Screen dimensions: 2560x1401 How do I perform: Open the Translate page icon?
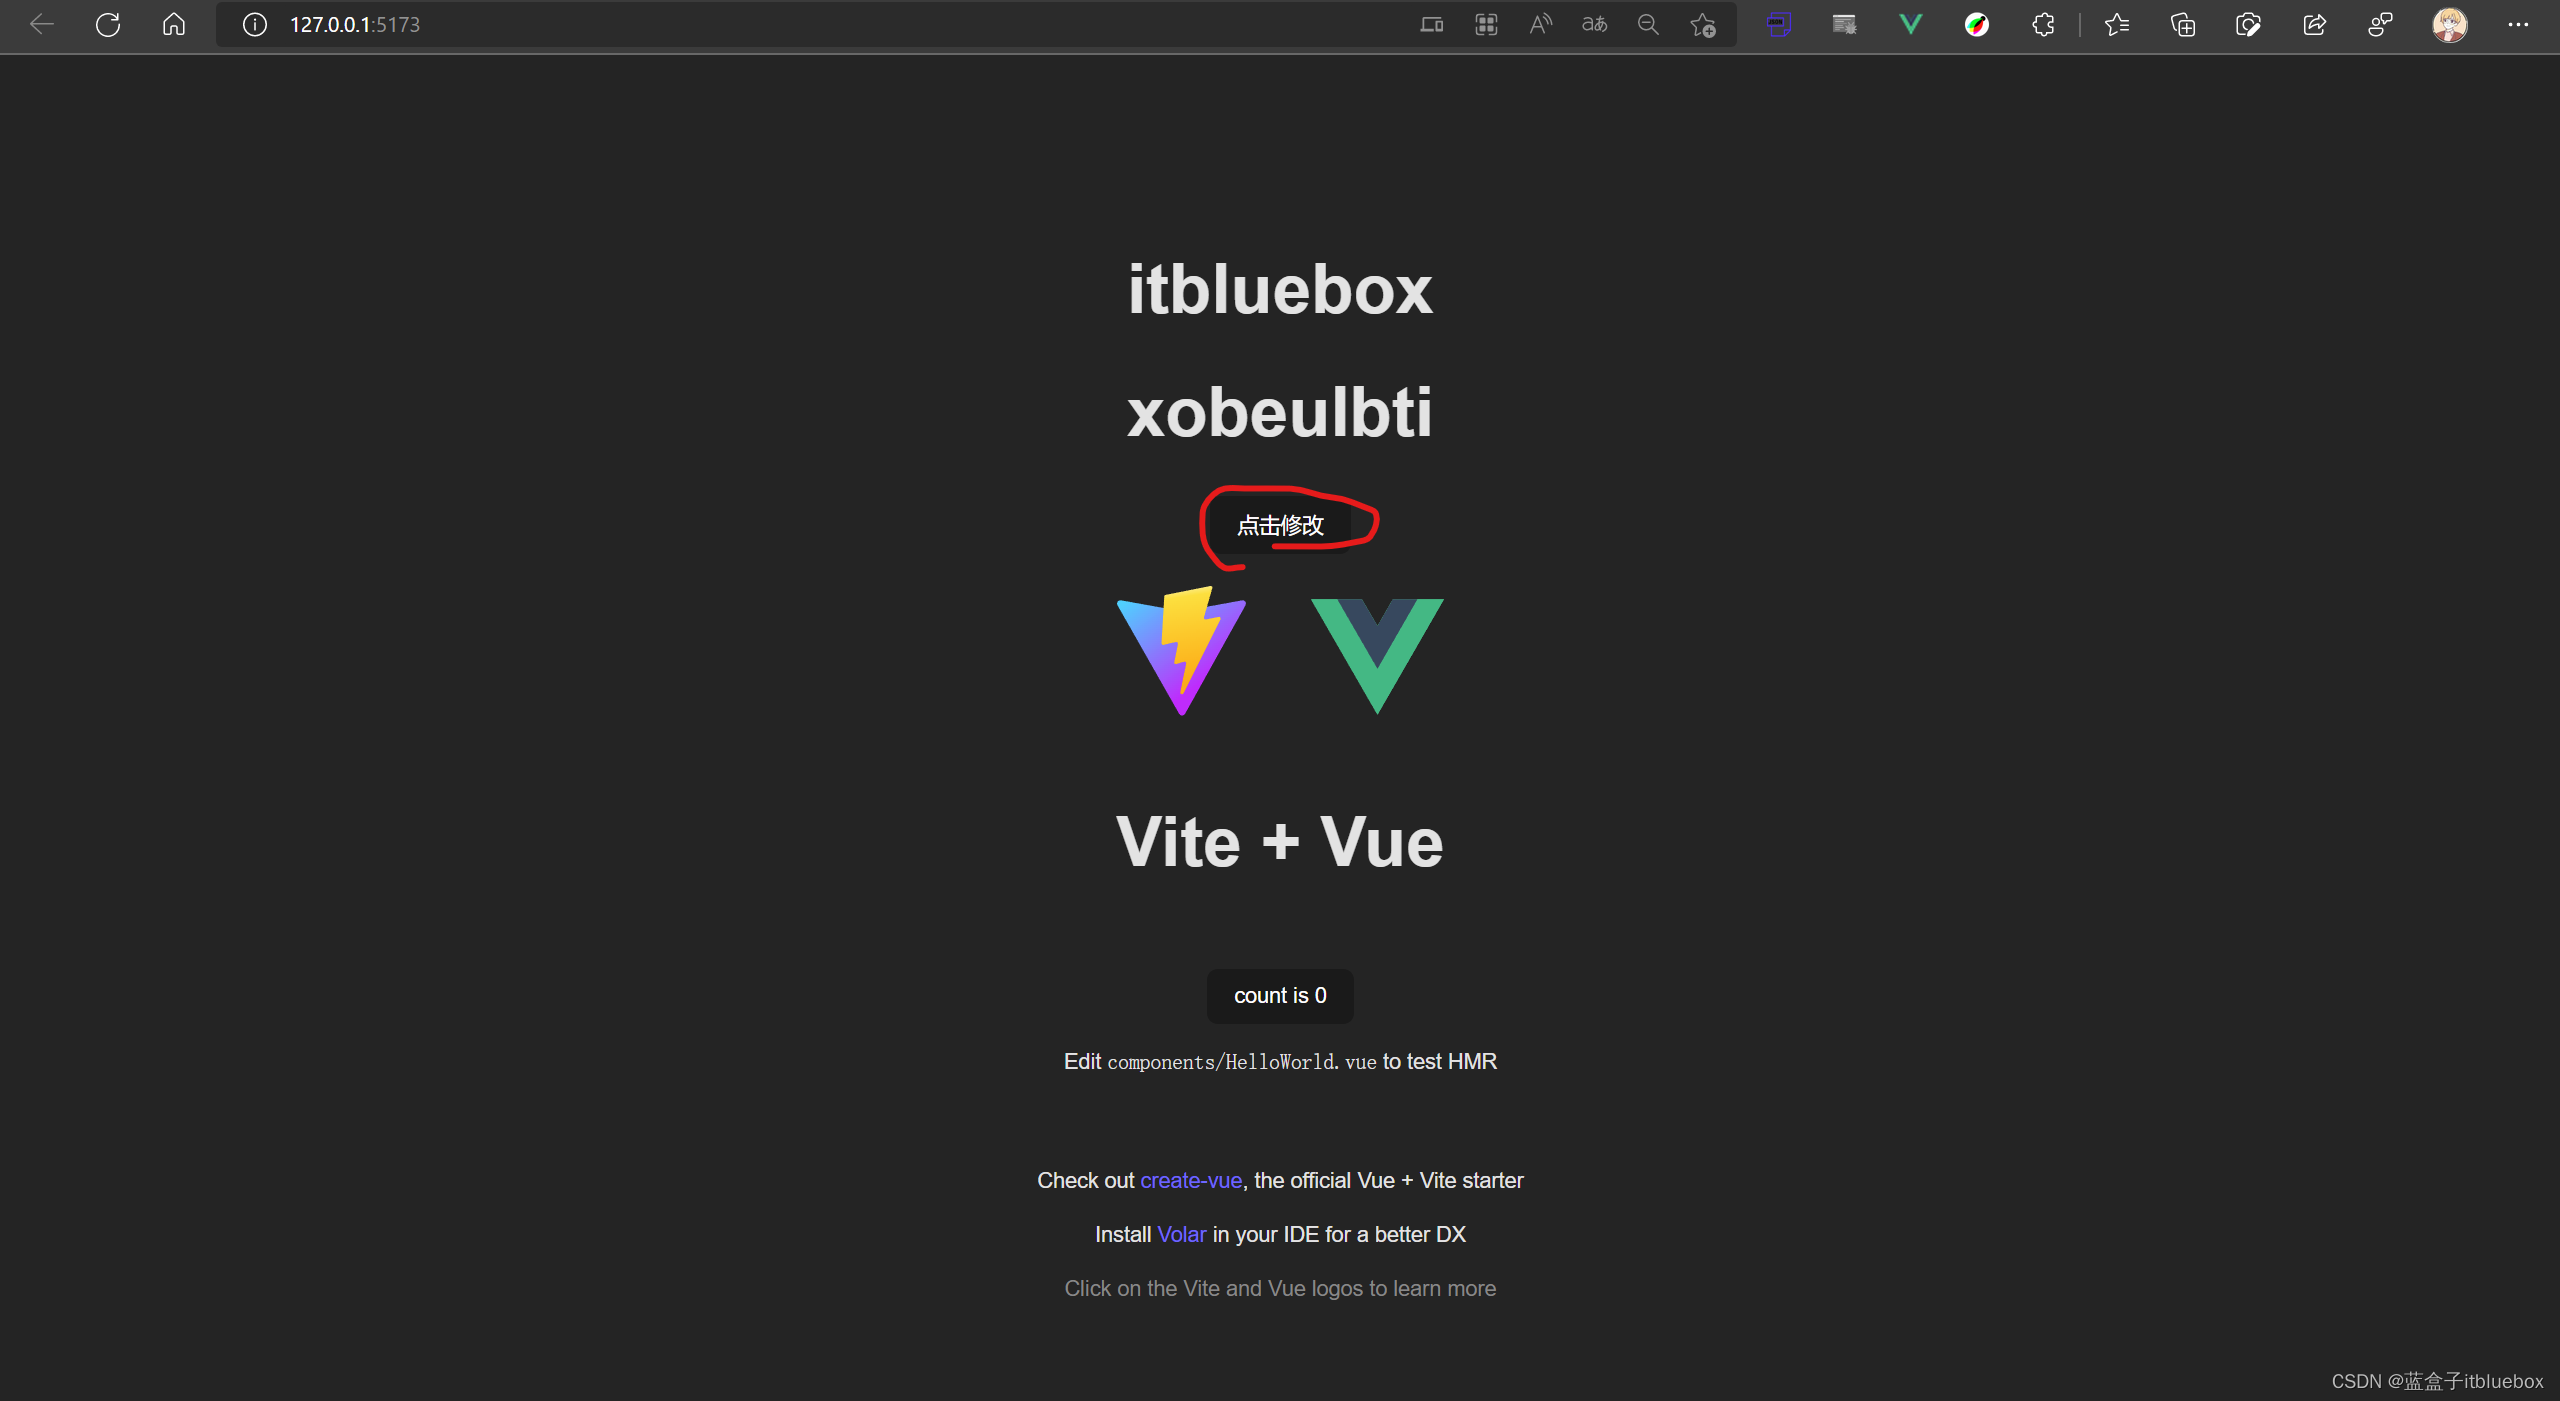(x=1594, y=24)
